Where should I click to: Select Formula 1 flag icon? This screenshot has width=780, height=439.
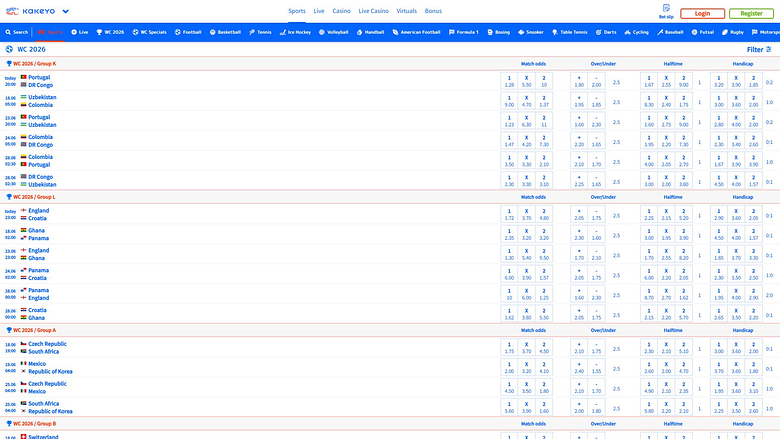pyautogui.click(x=452, y=32)
